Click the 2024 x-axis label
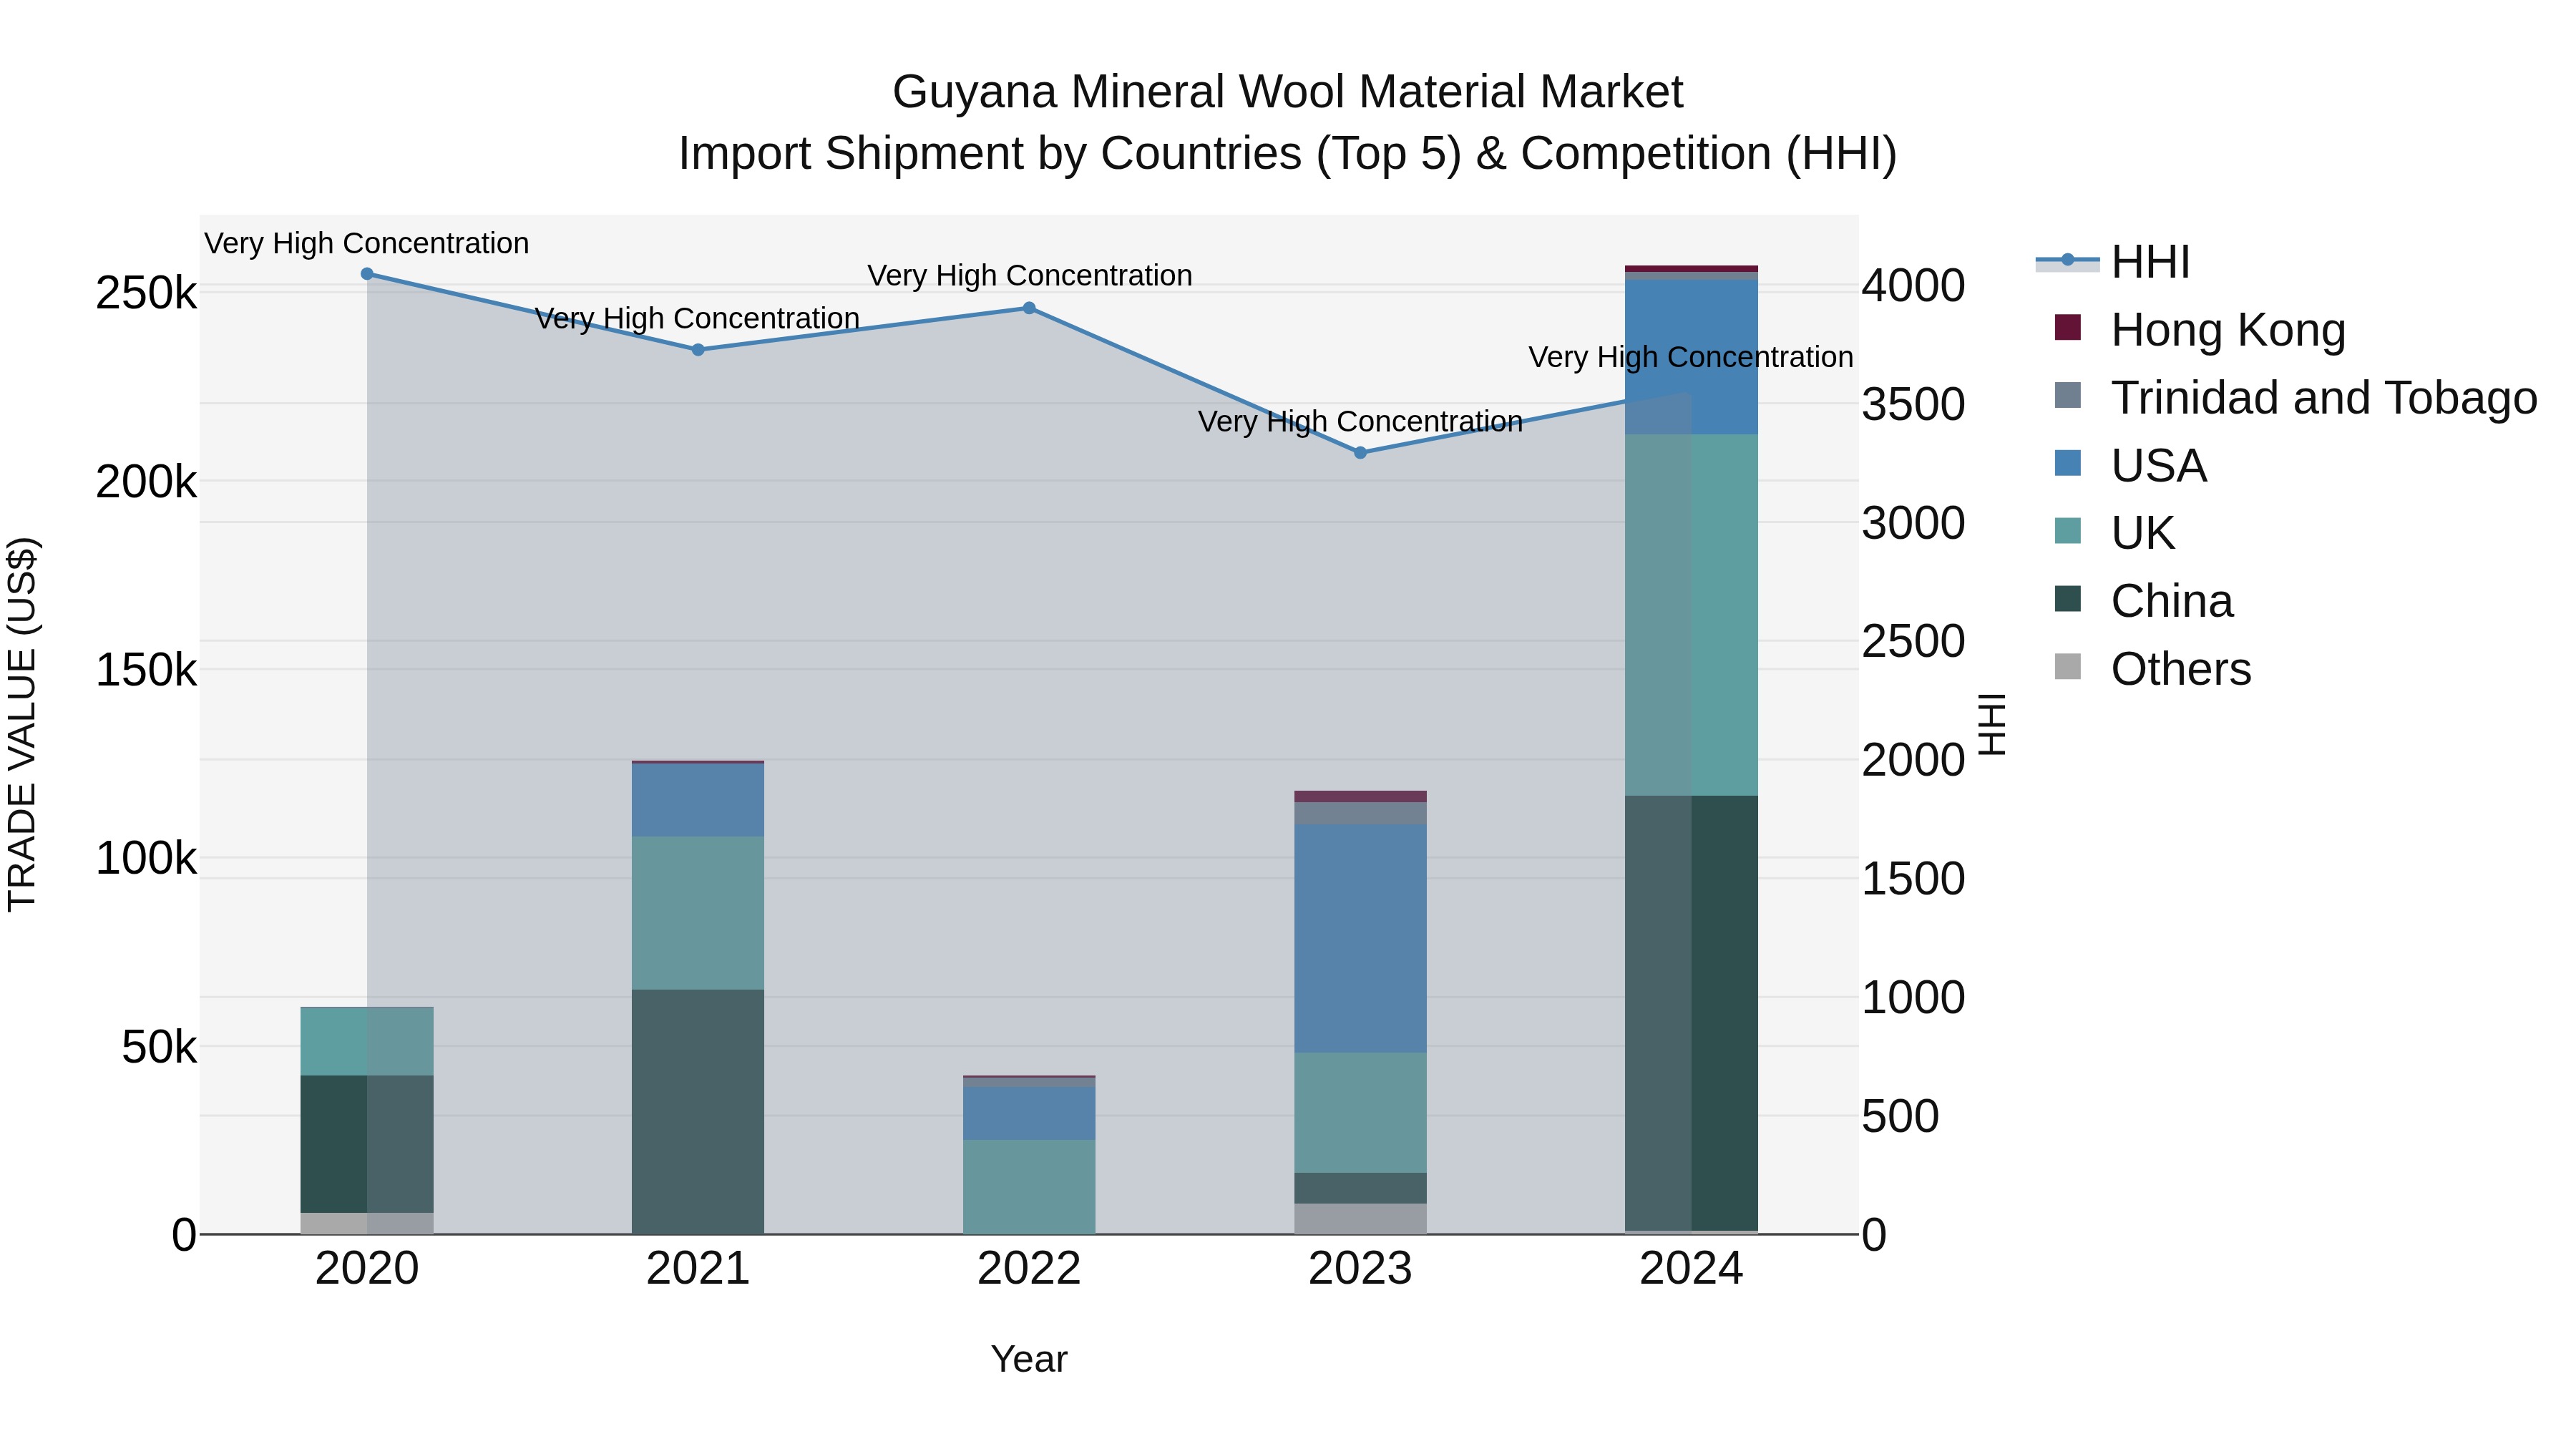This screenshot has width=2576, height=1449. (1691, 1269)
